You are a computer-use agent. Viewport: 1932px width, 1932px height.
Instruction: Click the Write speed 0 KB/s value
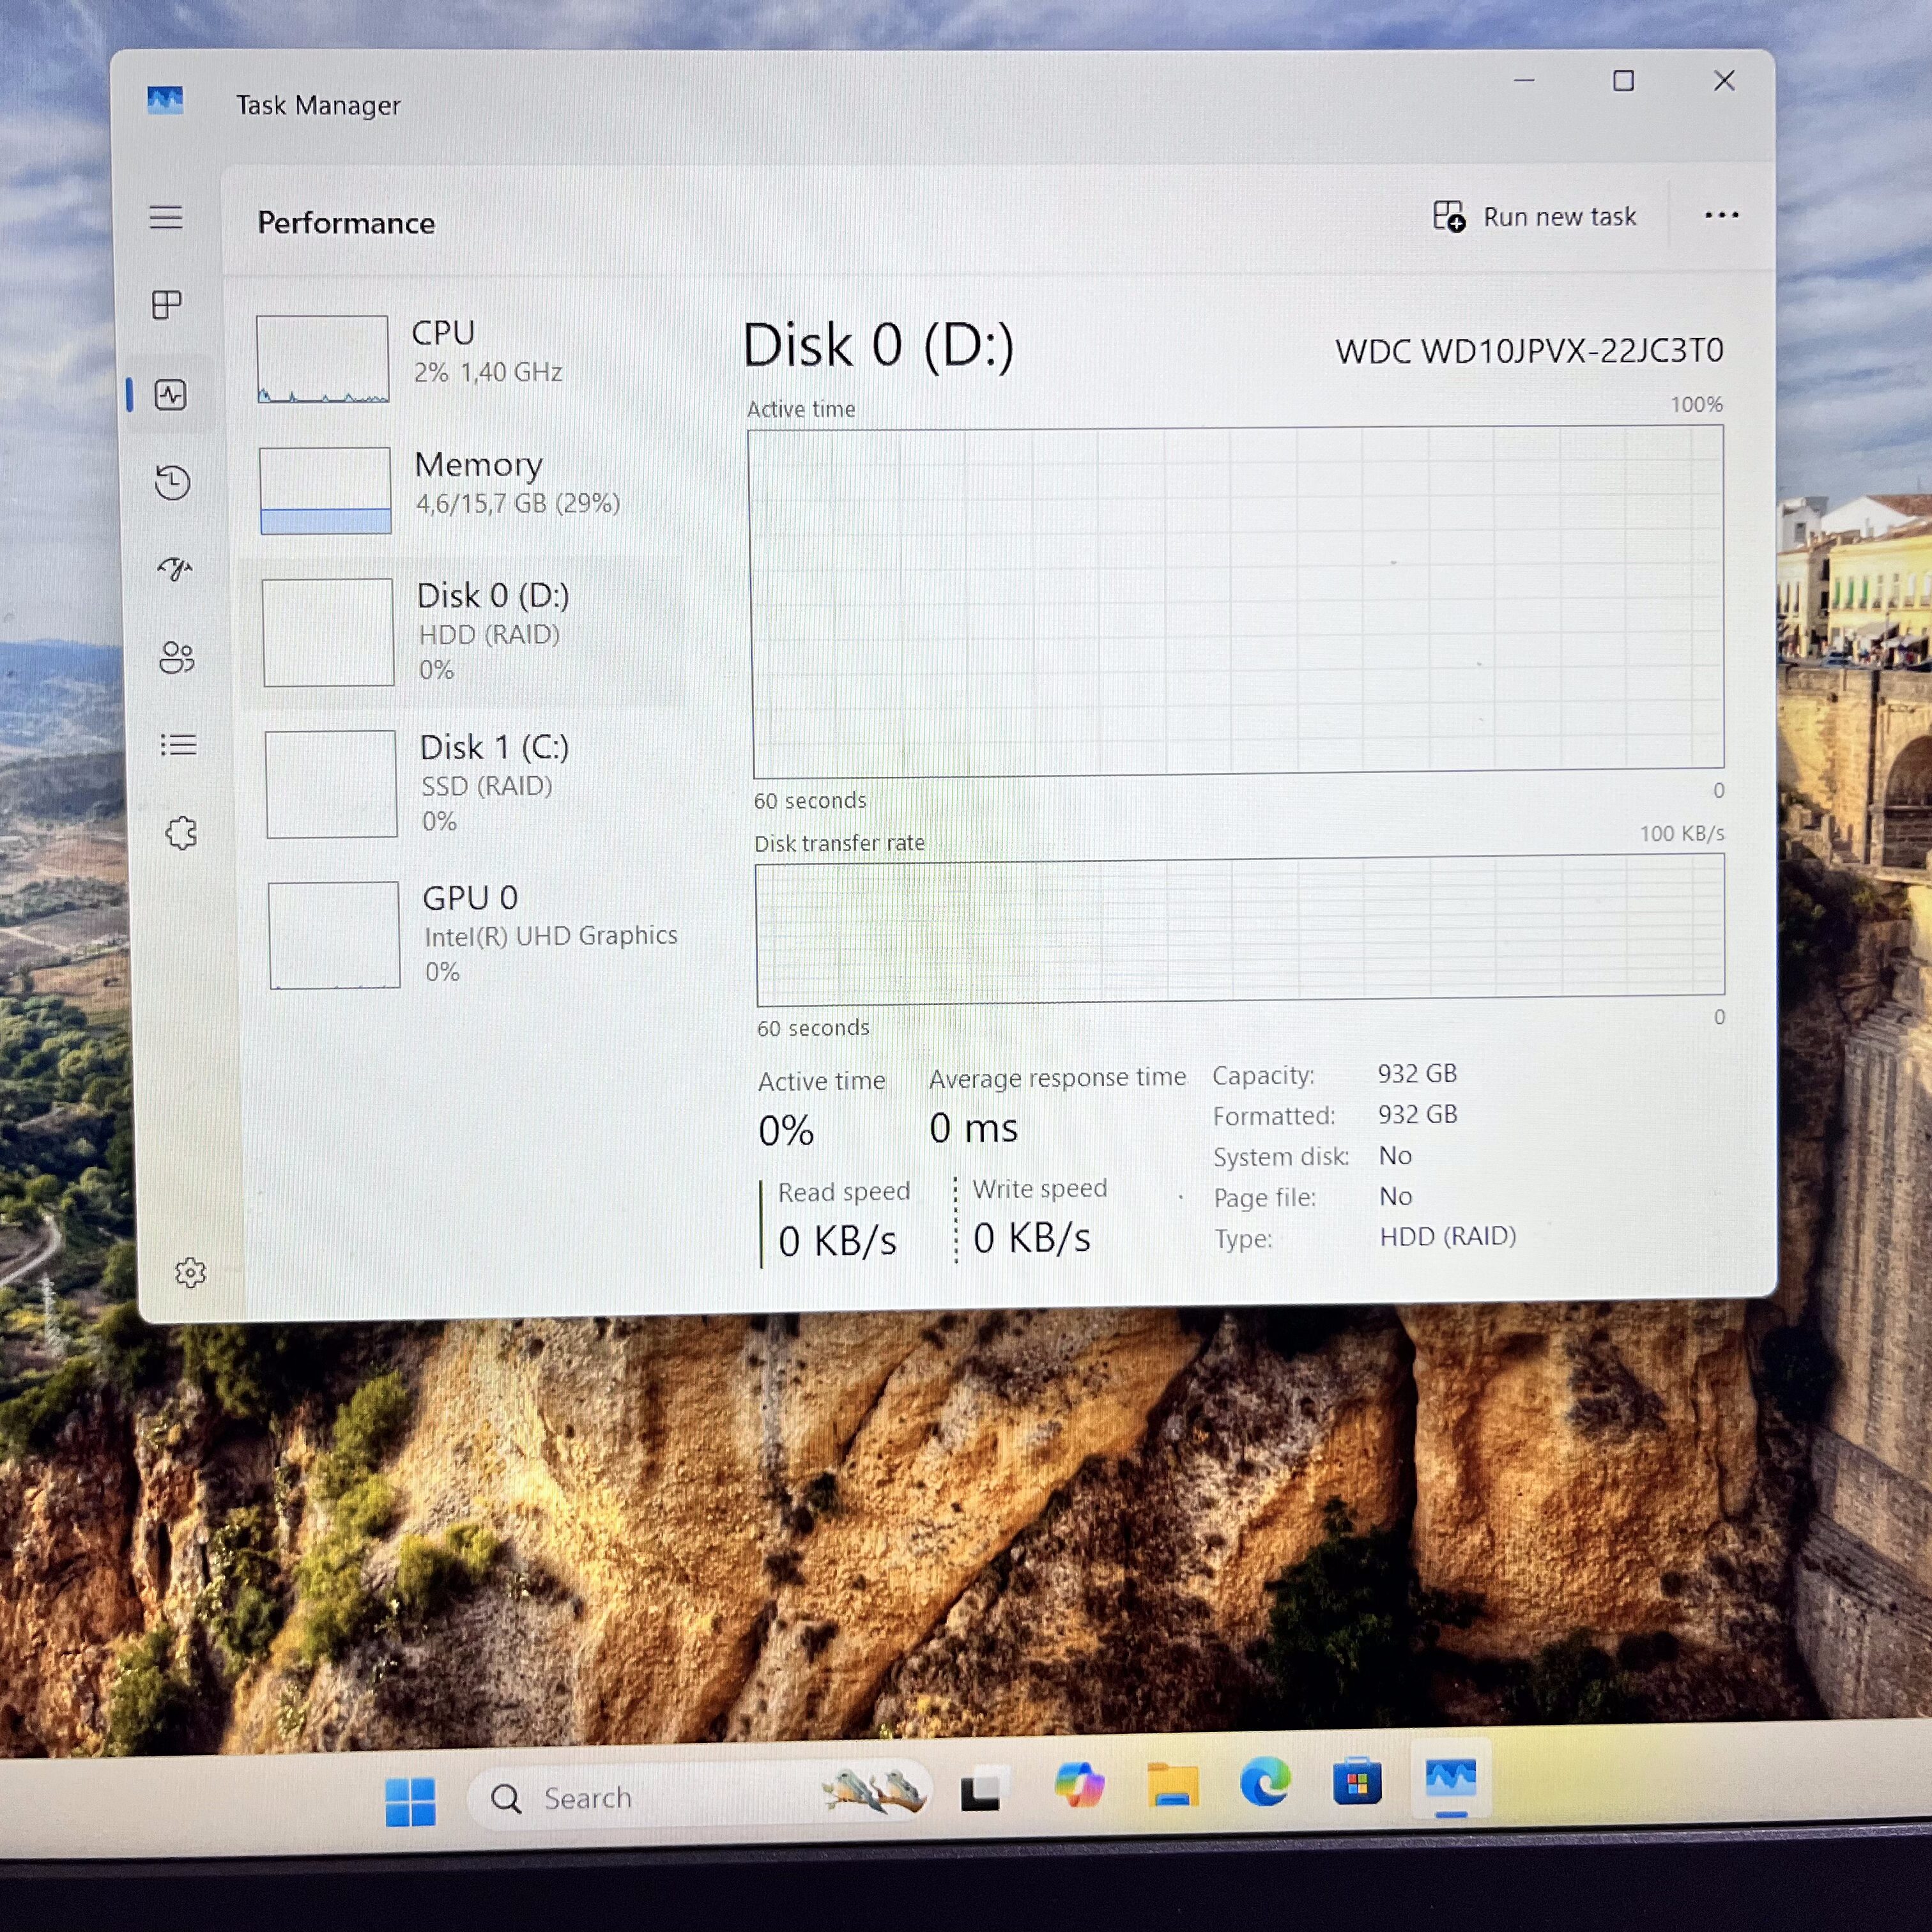1031,1238
